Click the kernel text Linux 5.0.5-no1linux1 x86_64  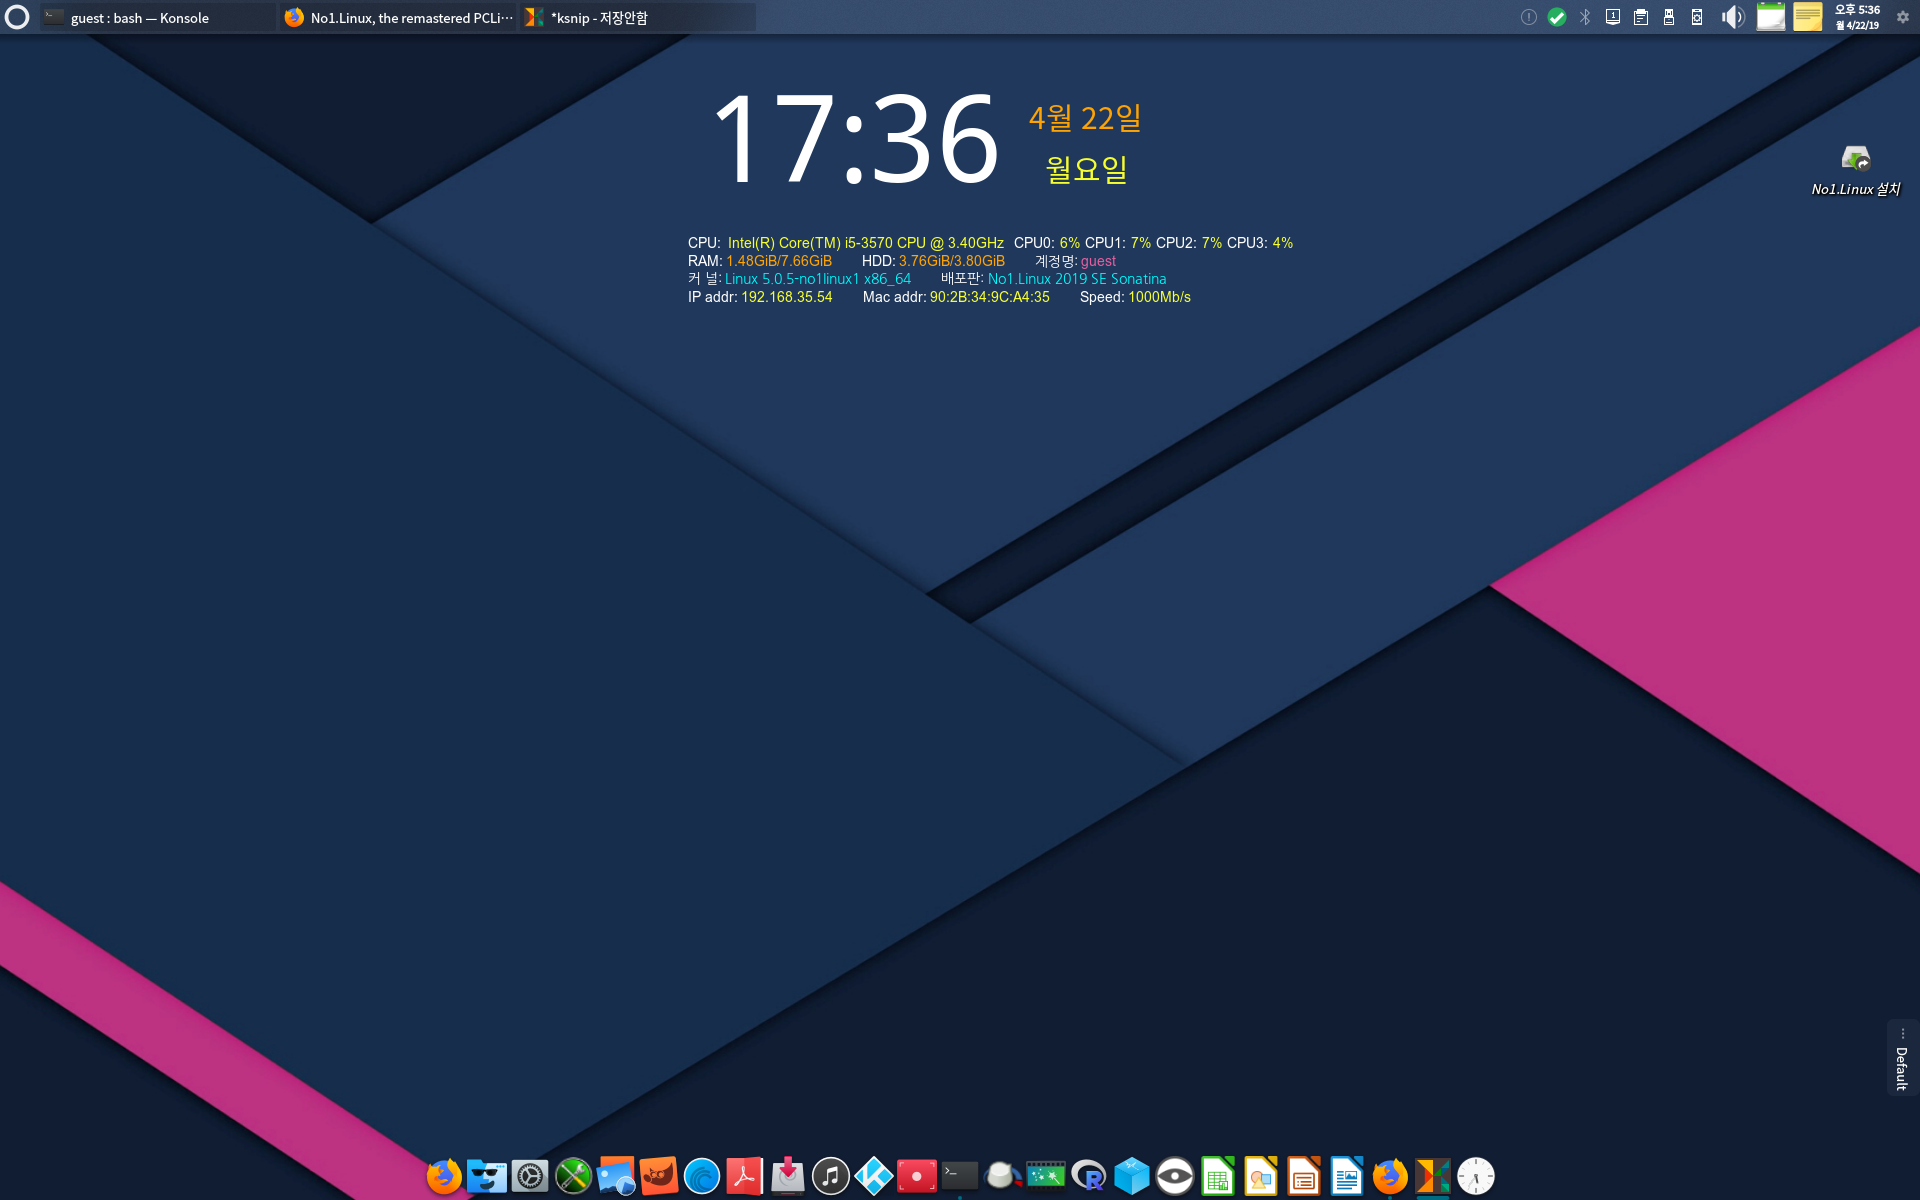click(818, 279)
